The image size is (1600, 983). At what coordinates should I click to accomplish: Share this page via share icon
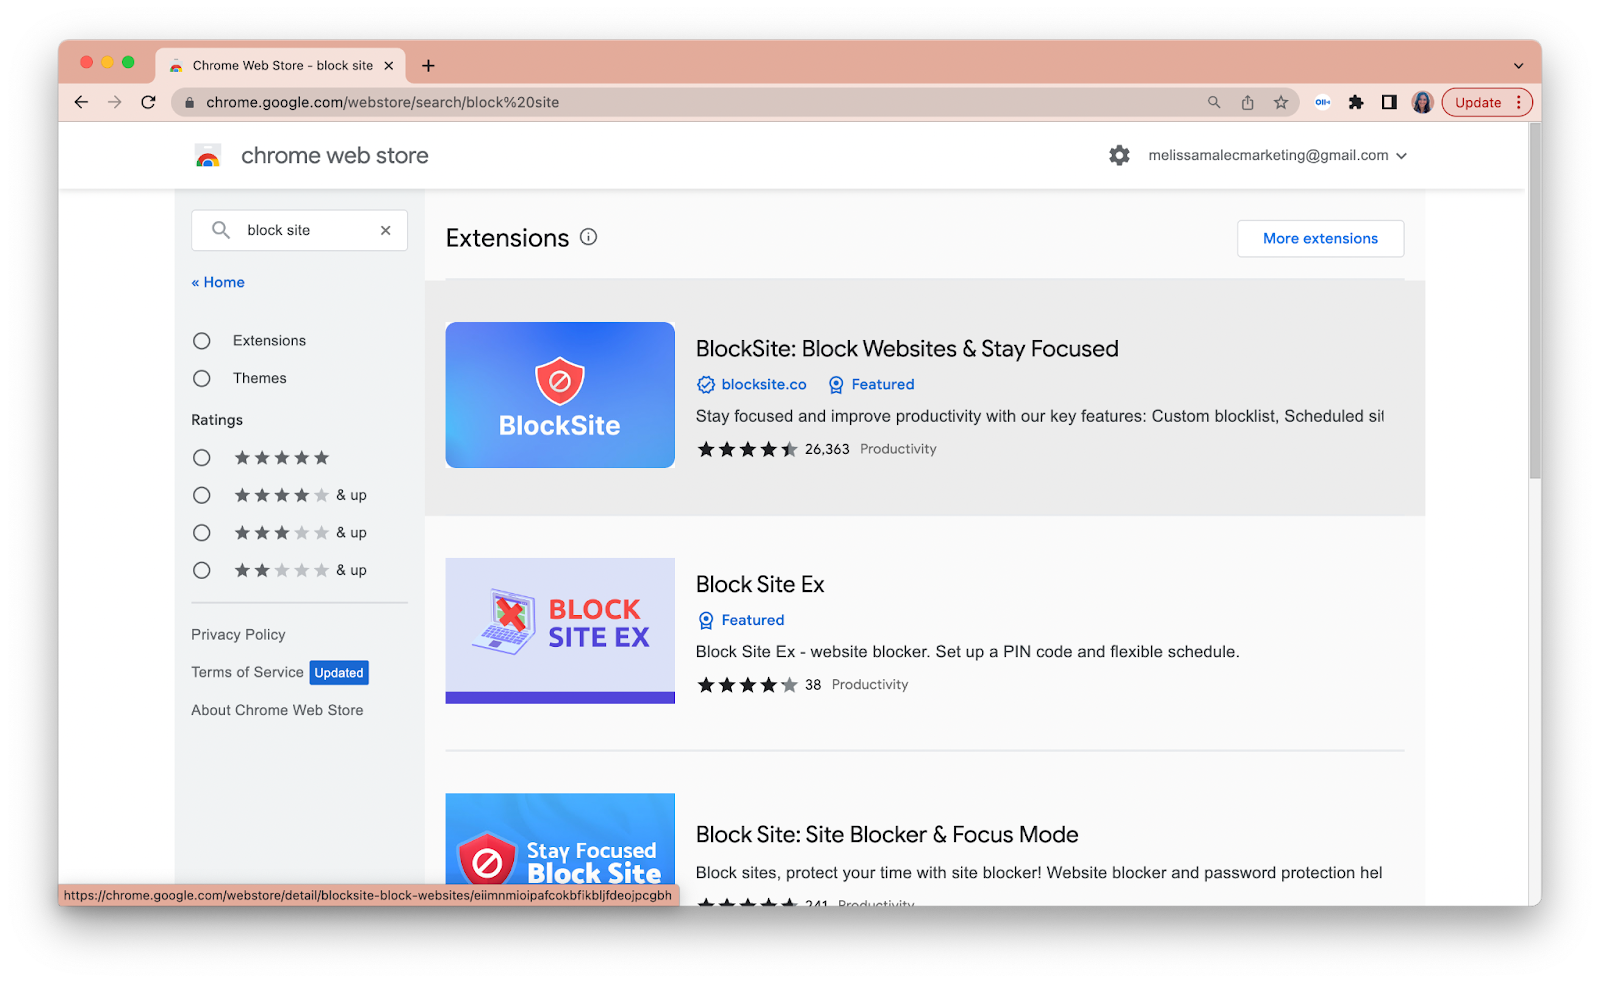coord(1248,102)
